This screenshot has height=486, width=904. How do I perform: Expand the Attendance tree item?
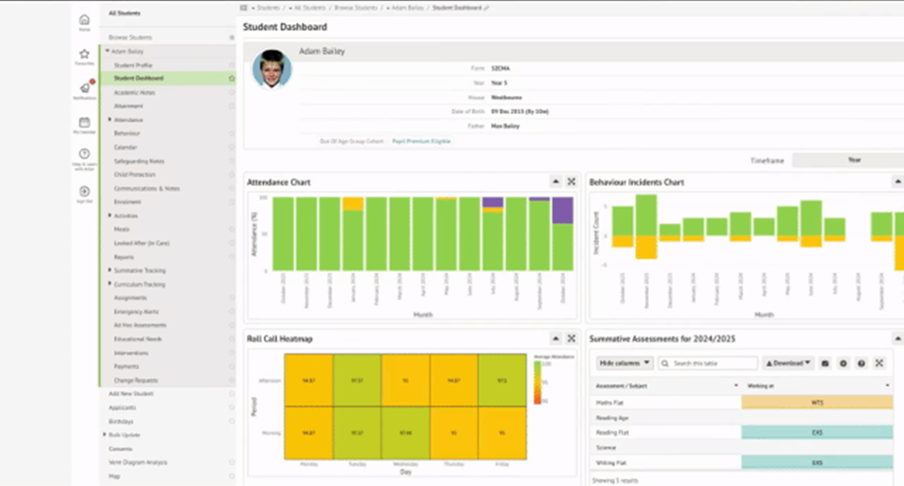pos(110,120)
